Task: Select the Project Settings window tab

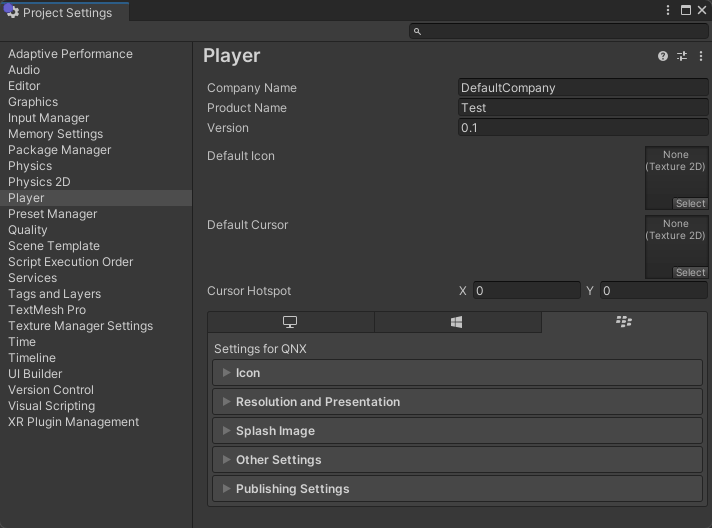Action: [x=64, y=12]
